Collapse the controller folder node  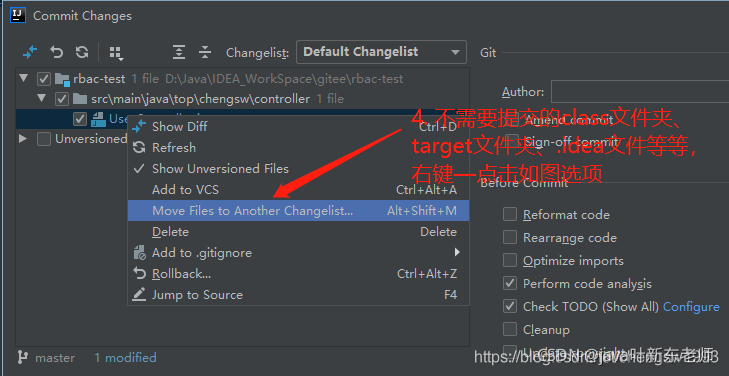click(x=42, y=98)
